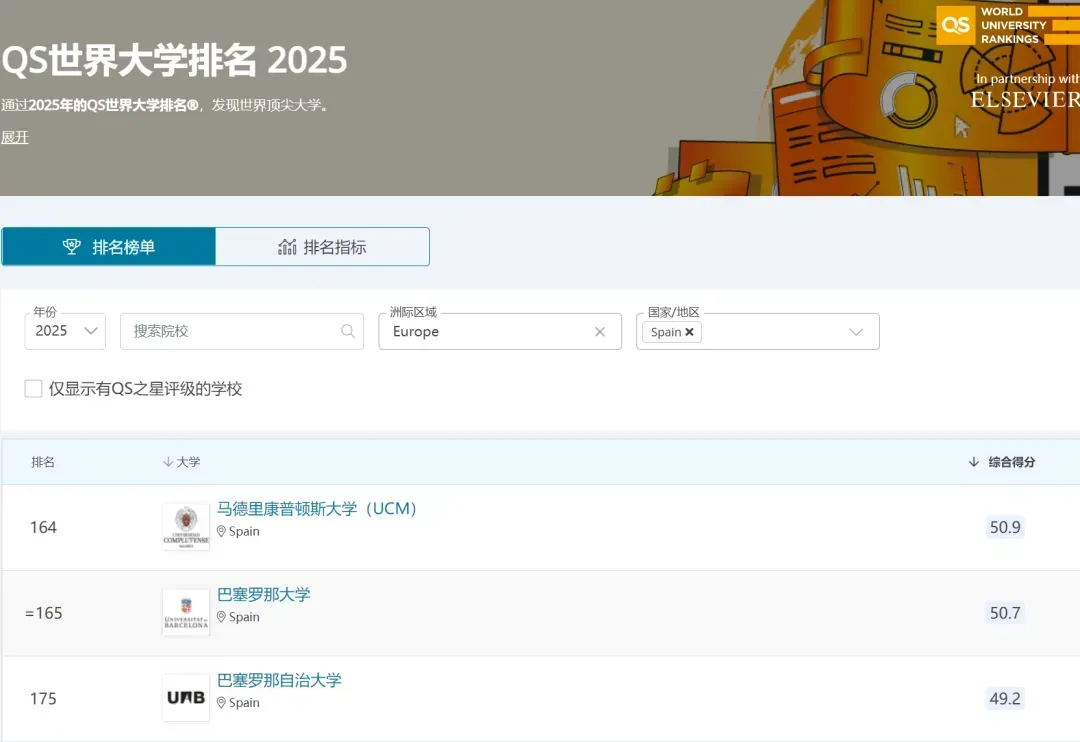Screen dimensions: 1080x742
Task: Open 巴塞罗那自治大学 link
Action: point(279,680)
